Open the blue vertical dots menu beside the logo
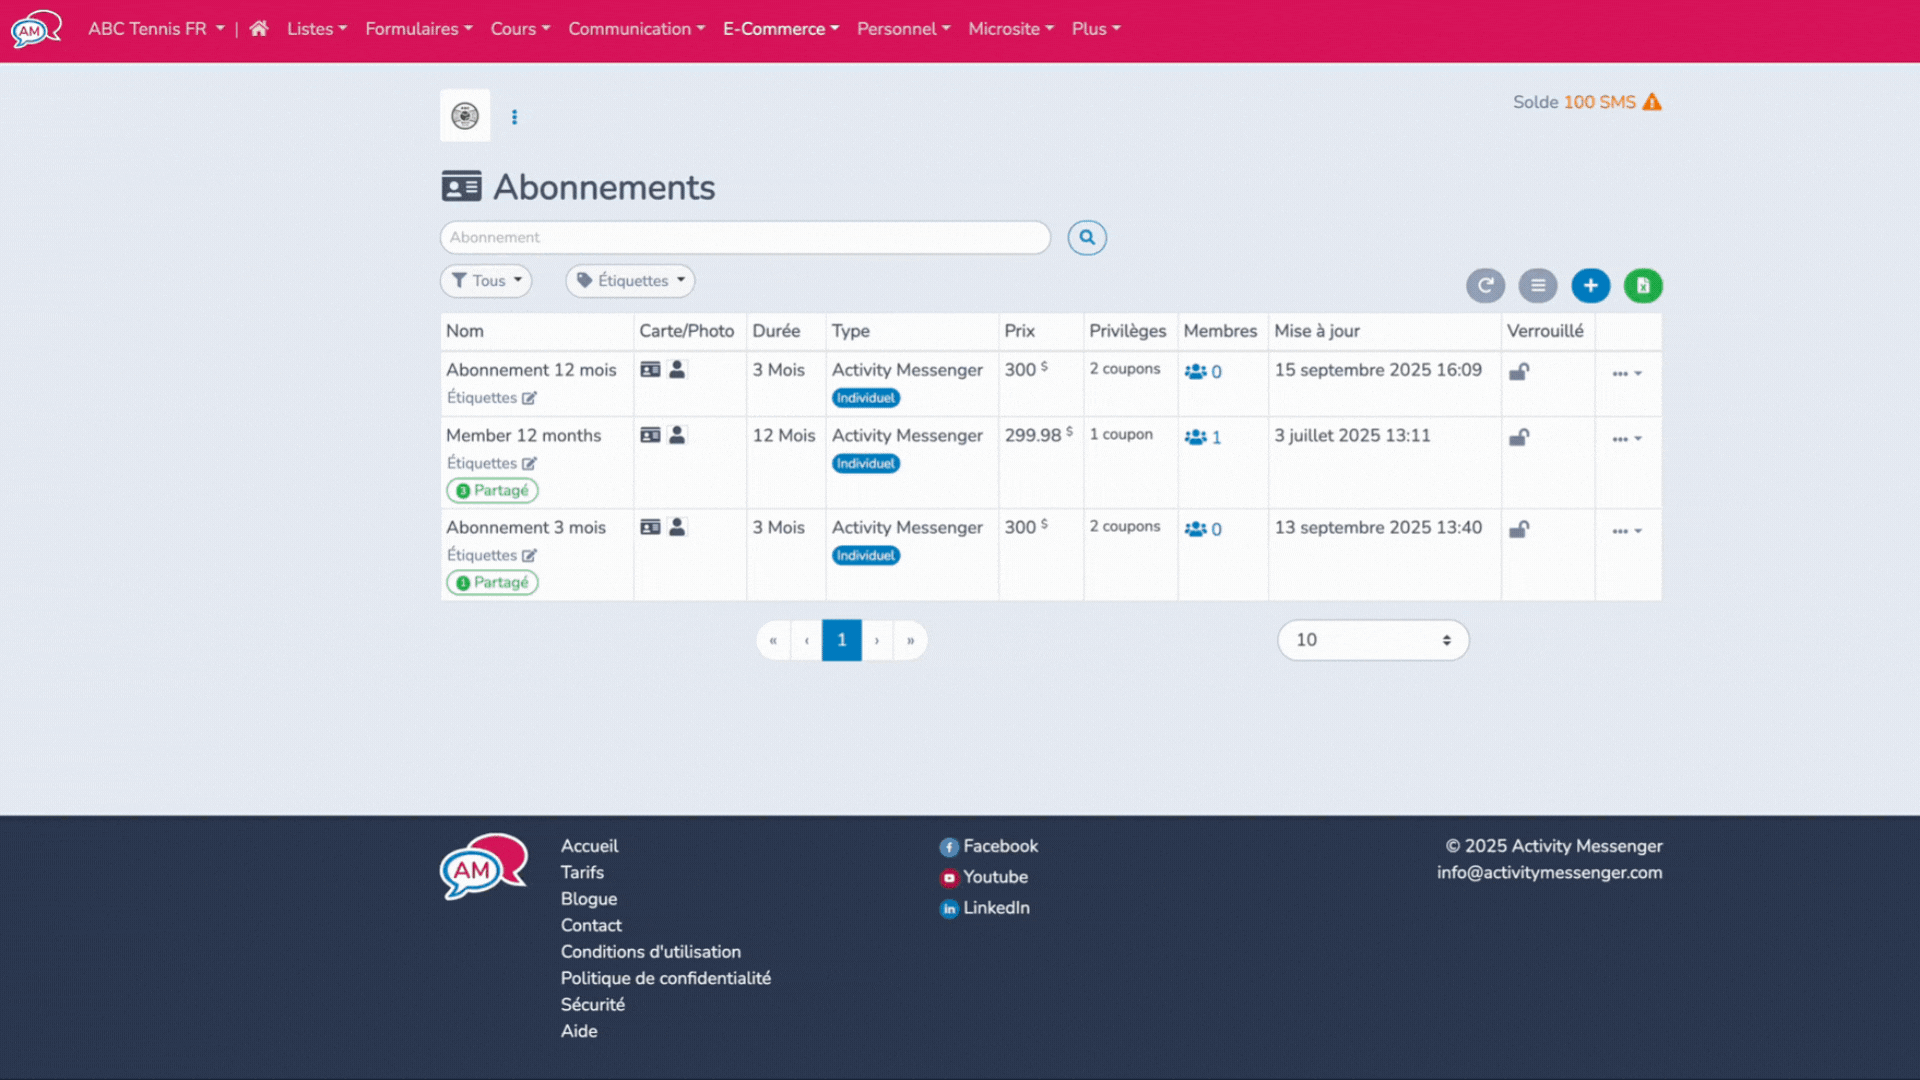The height and width of the screenshot is (1080, 1920). (515, 116)
